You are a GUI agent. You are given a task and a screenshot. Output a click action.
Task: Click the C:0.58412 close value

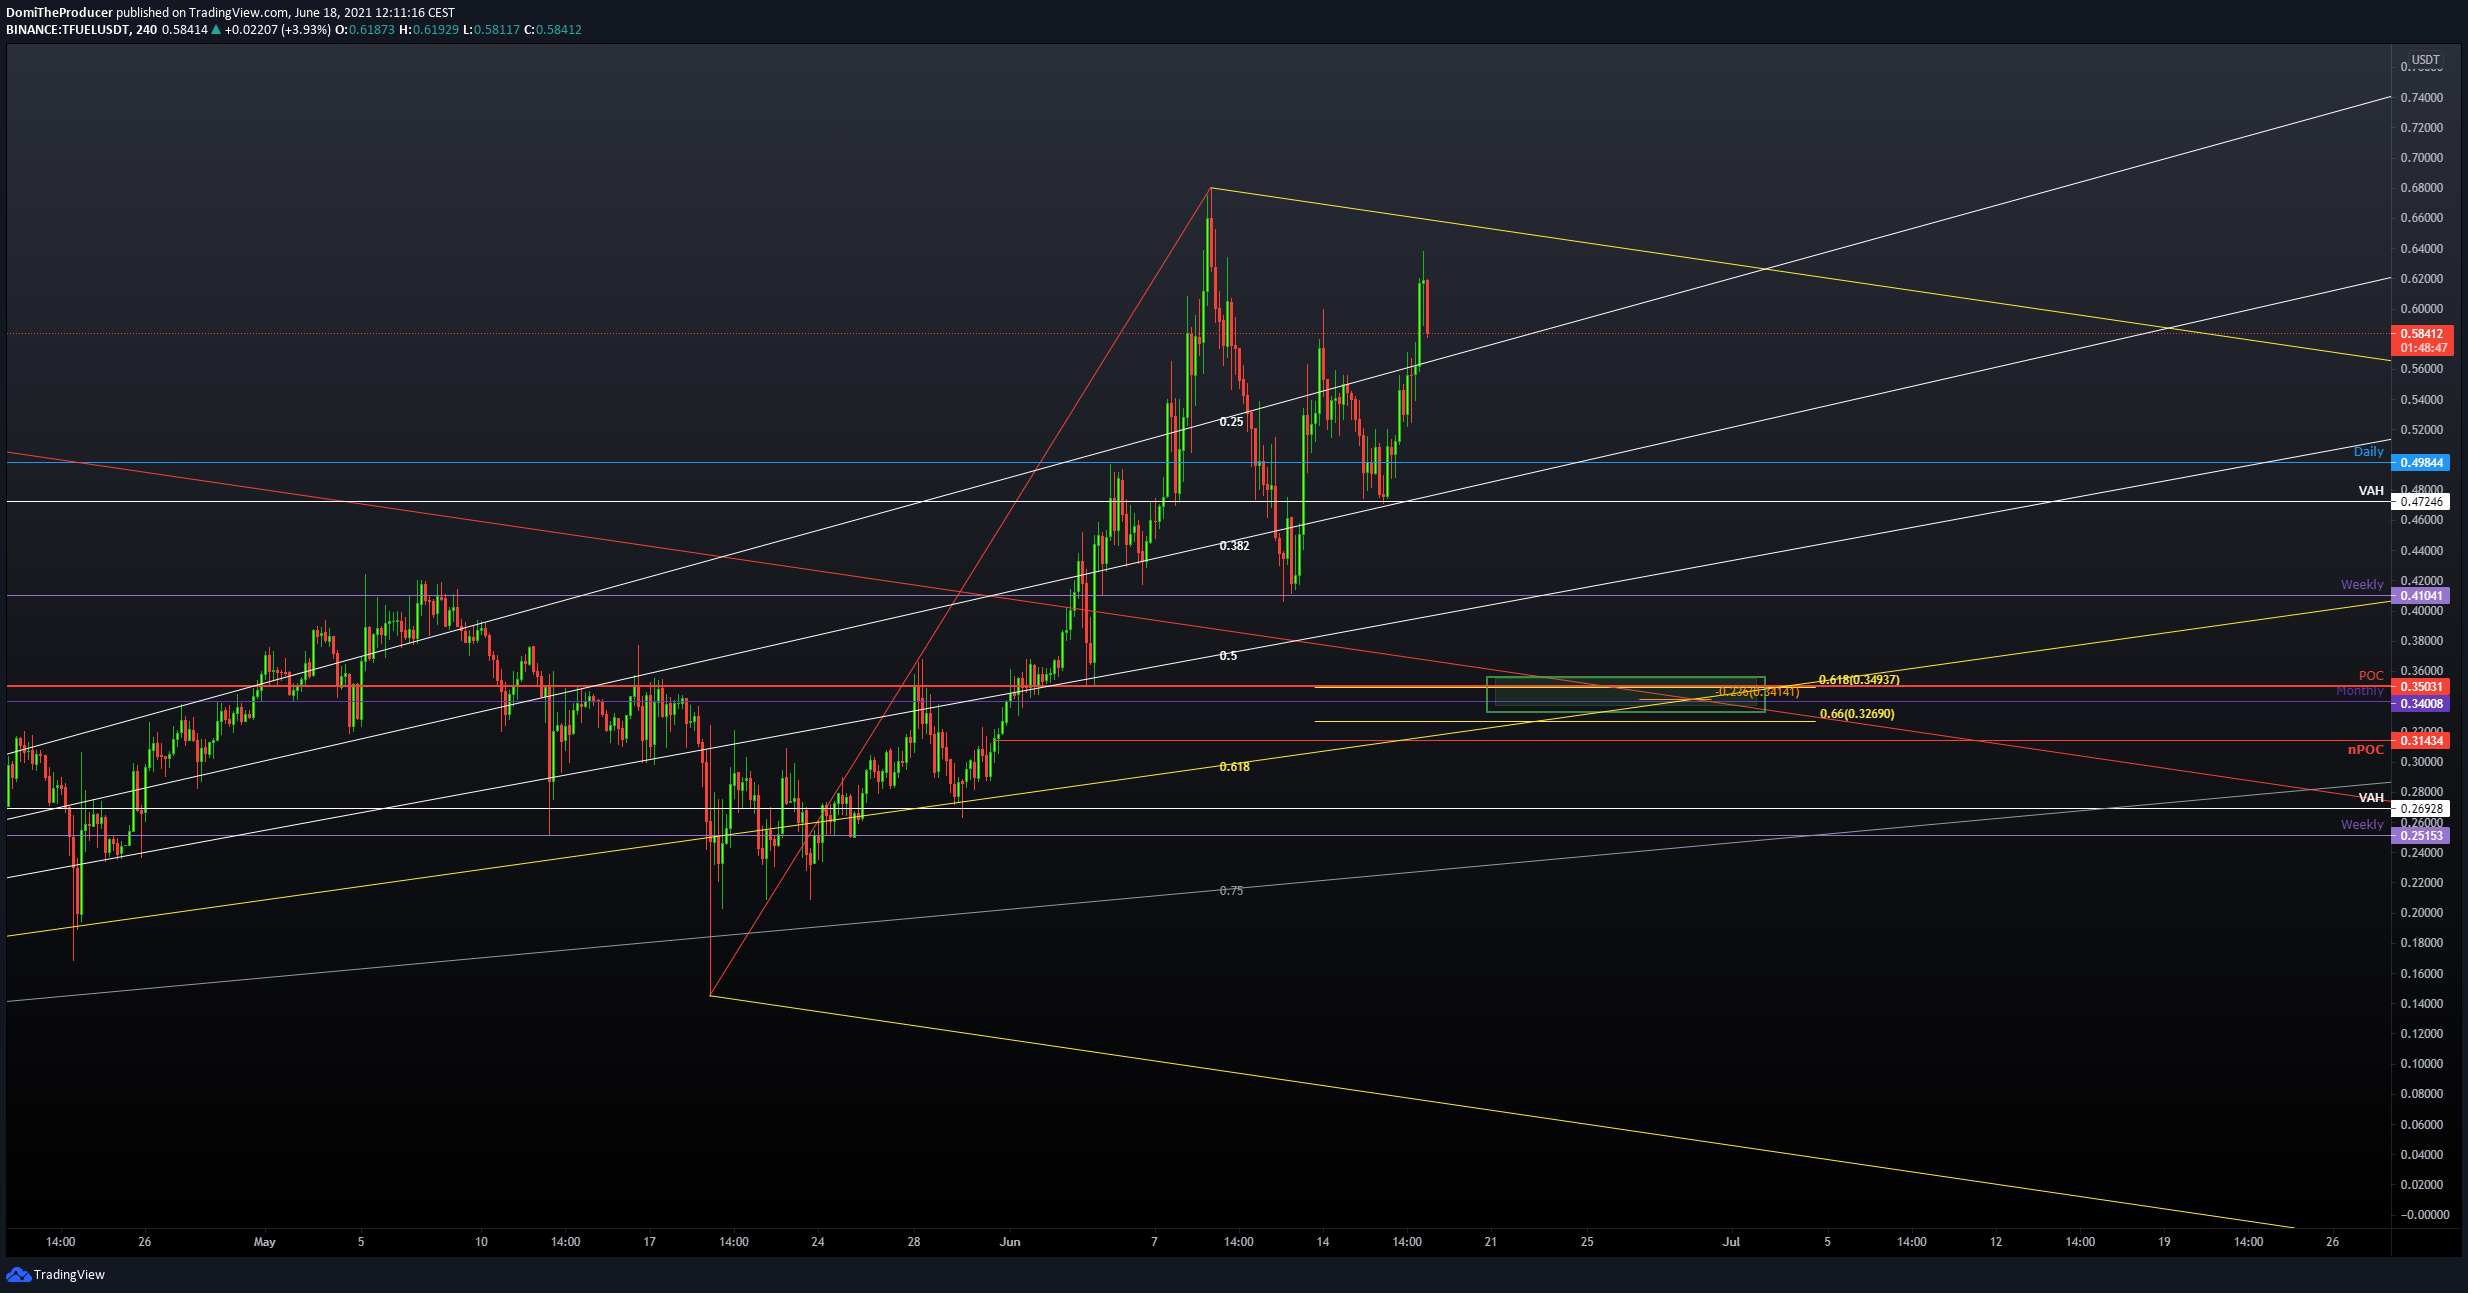pyautogui.click(x=553, y=30)
